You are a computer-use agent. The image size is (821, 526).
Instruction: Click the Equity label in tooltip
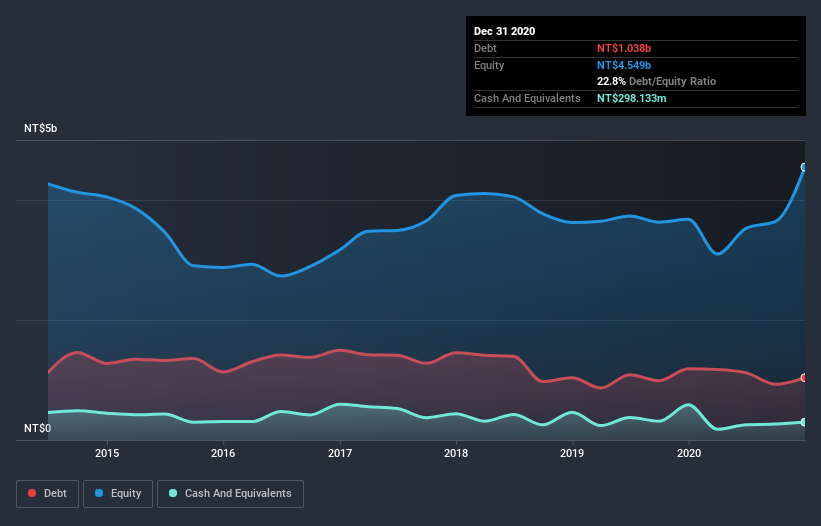(x=489, y=65)
